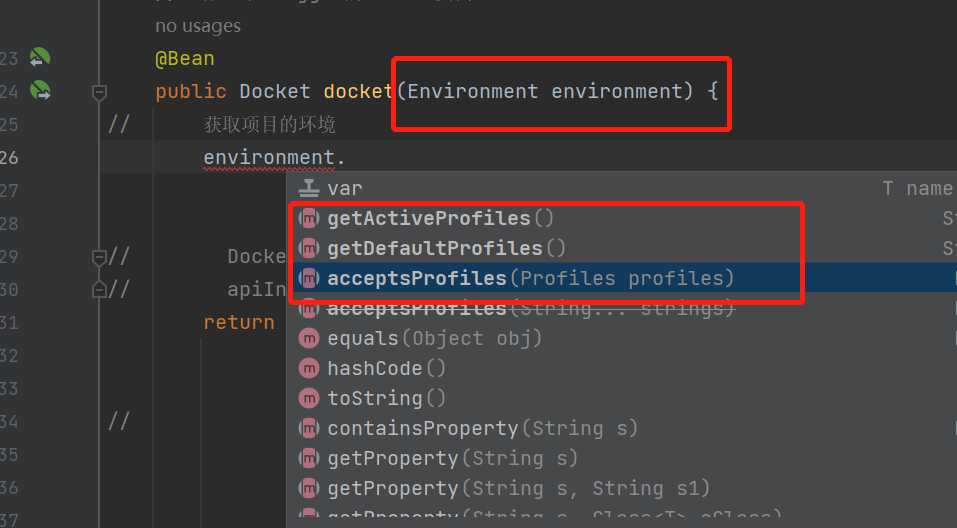
Task: Choose getActiveProfiles() from completion list
Action: tap(621, 218)
